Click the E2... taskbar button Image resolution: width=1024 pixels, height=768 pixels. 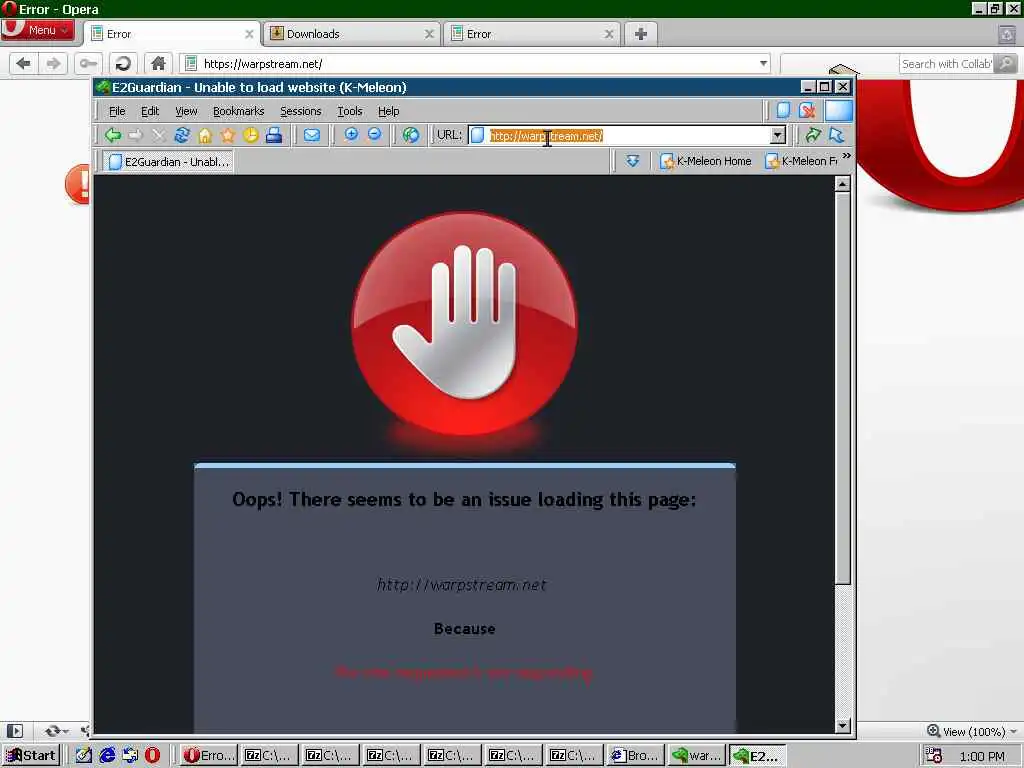point(758,756)
